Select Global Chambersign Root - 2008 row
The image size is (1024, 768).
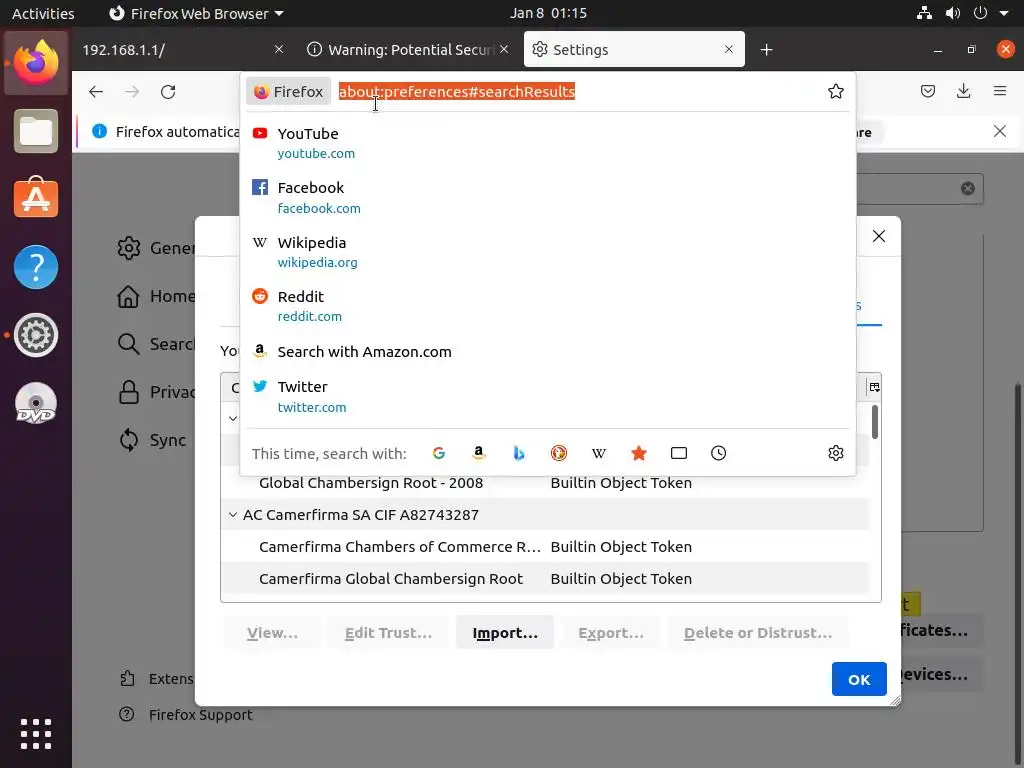coord(545,483)
